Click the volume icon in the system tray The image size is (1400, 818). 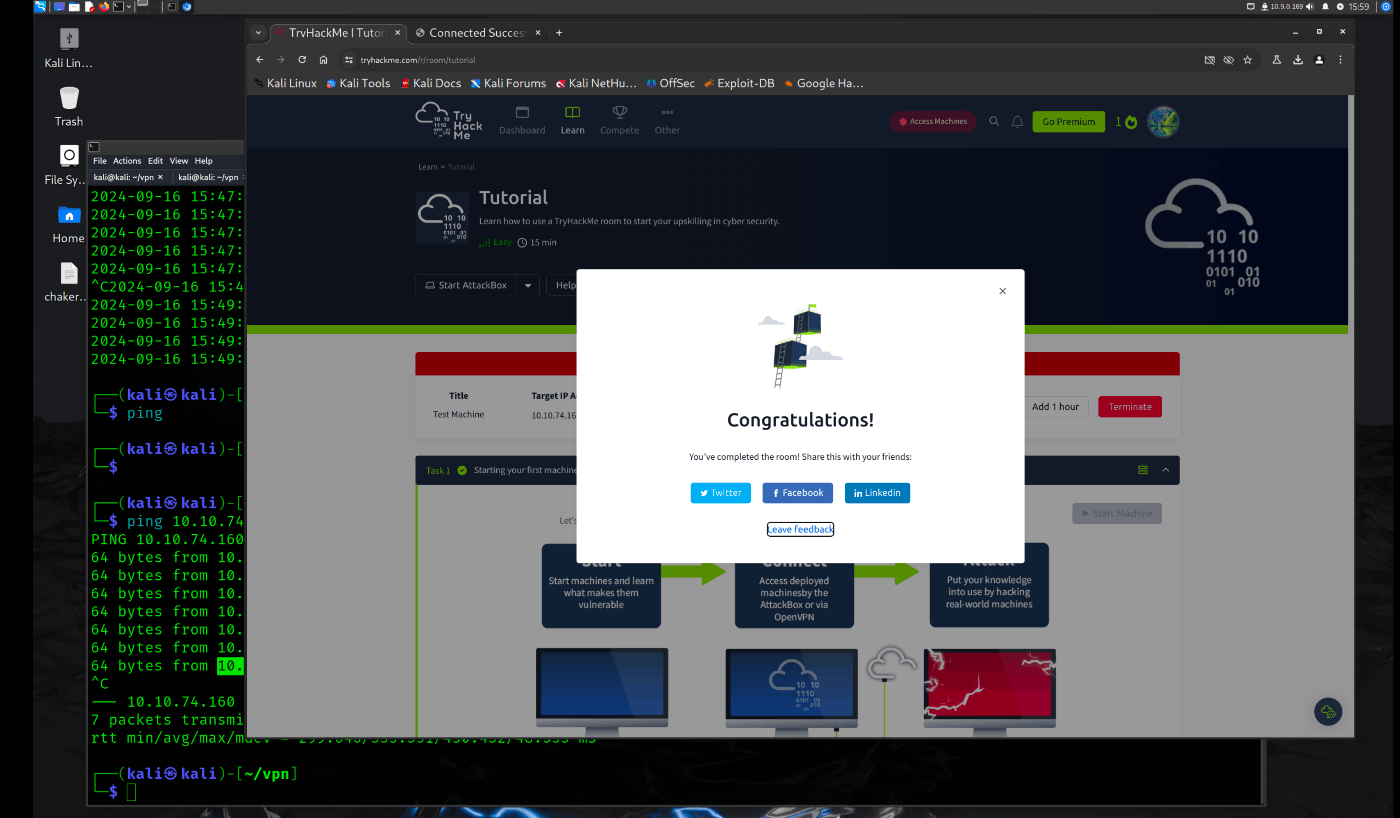pyautogui.click(x=1310, y=6)
